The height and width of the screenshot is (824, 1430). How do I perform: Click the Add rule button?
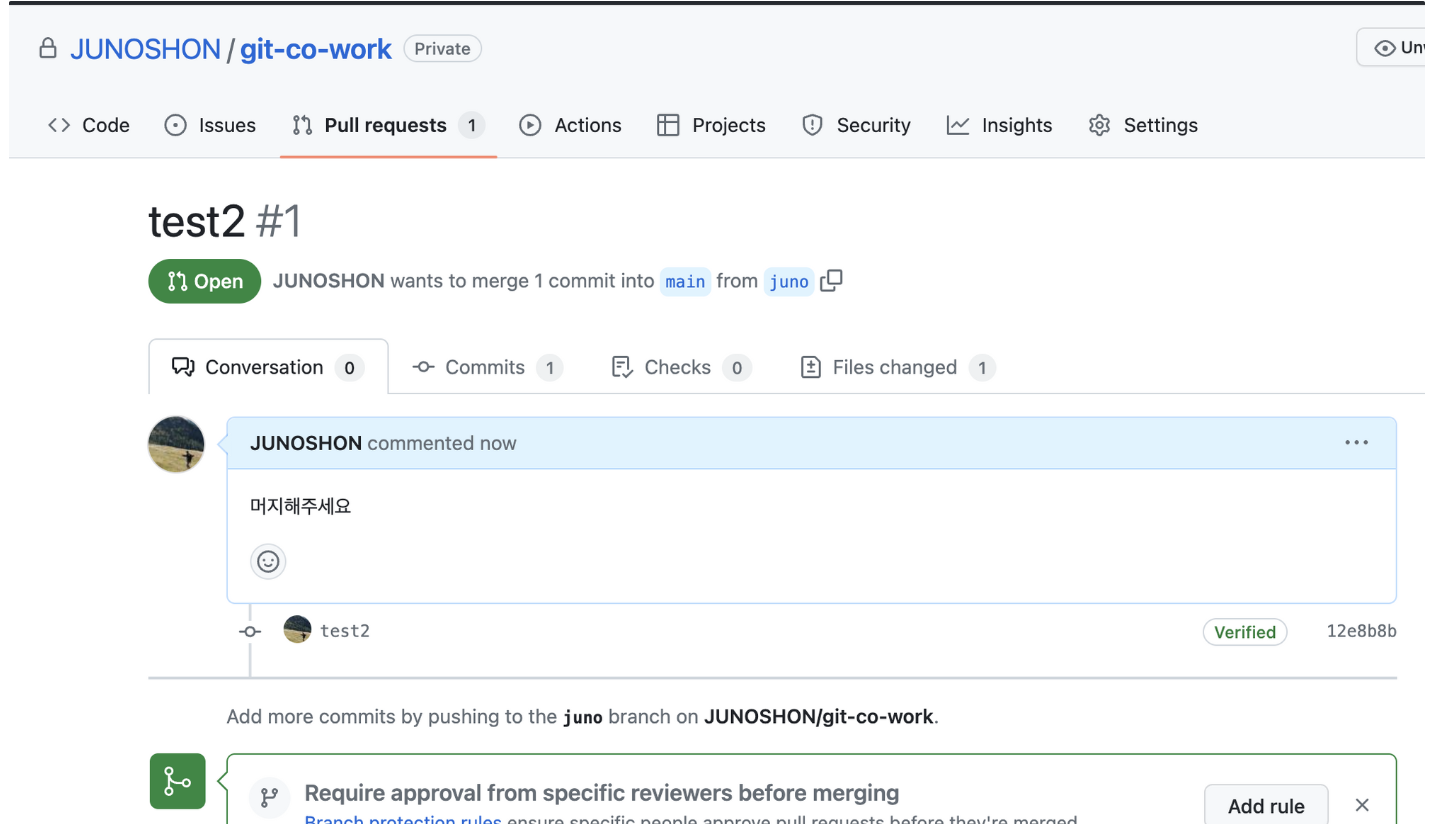click(1266, 806)
